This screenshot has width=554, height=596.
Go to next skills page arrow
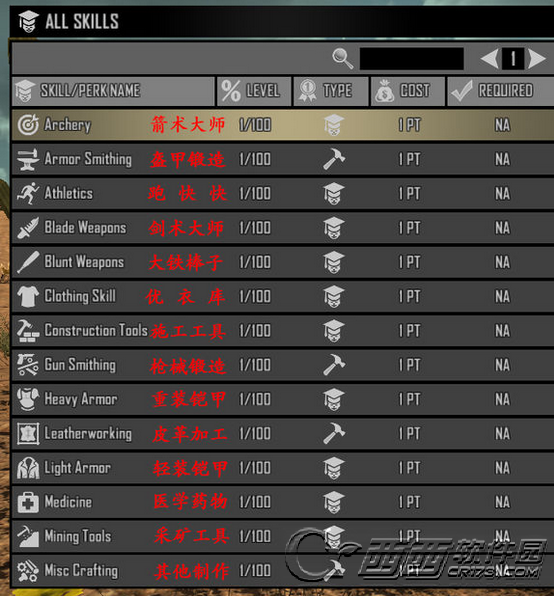[537, 59]
